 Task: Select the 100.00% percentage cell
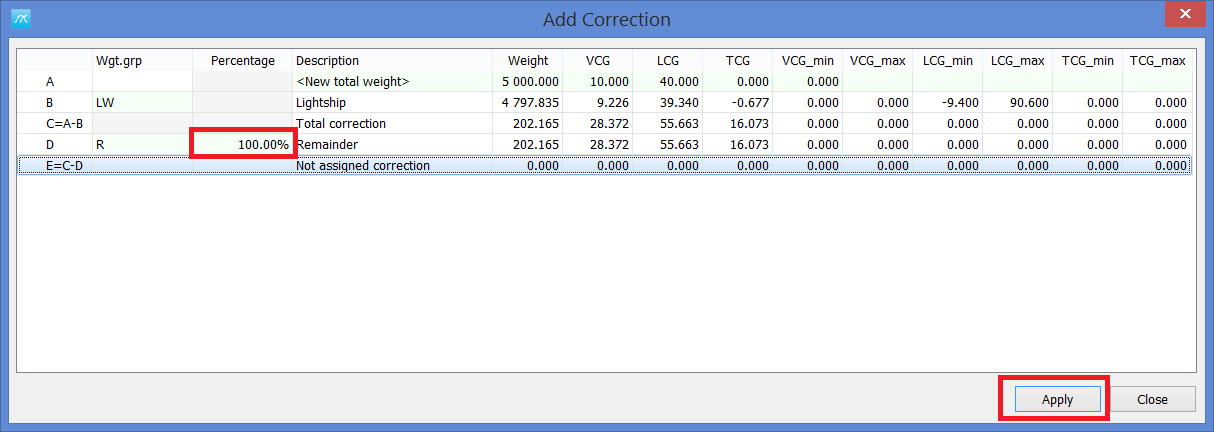pos(243,144)
